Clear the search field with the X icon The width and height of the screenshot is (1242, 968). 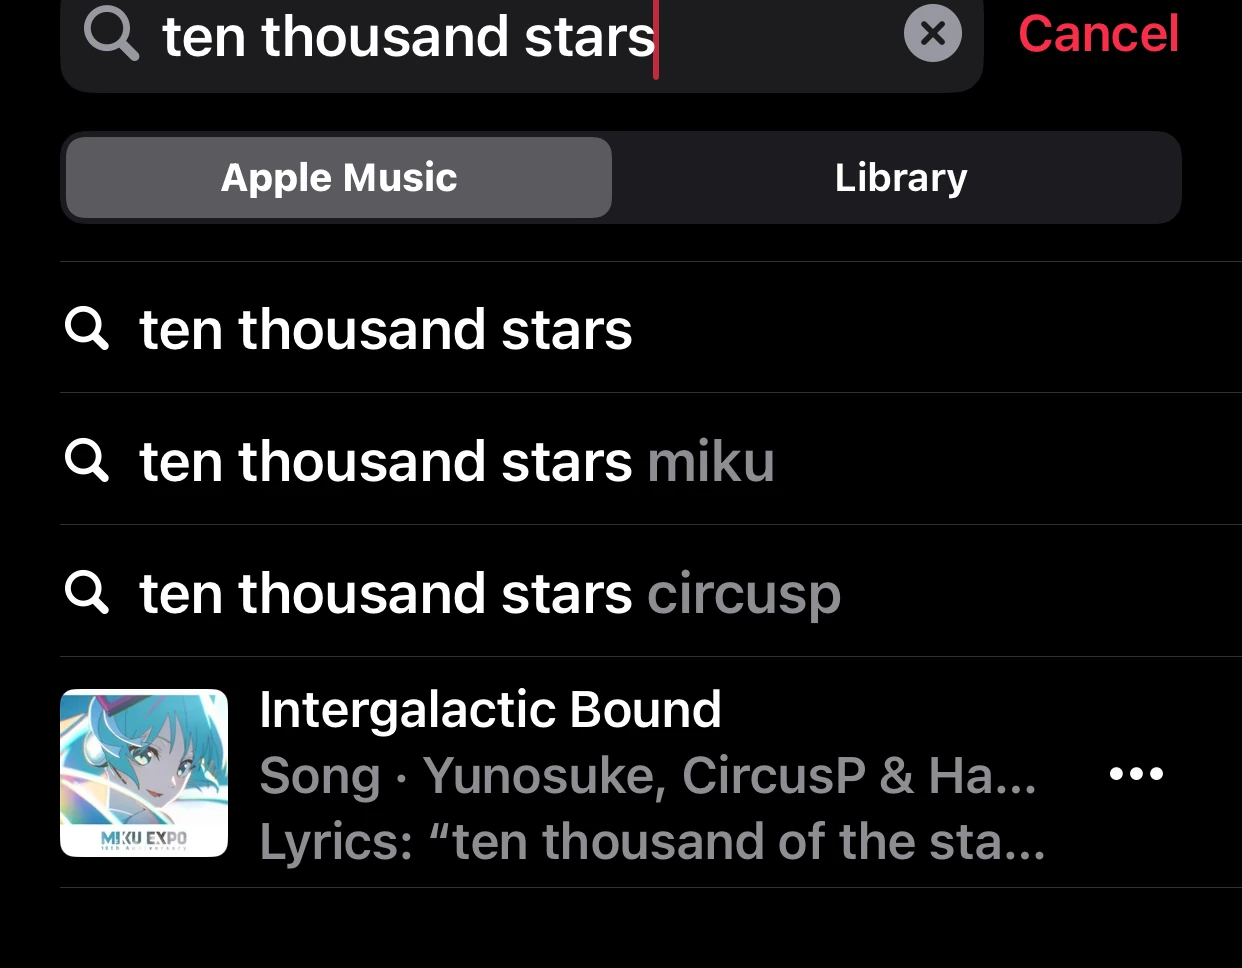pyautogui.click(x=932, y=34)
